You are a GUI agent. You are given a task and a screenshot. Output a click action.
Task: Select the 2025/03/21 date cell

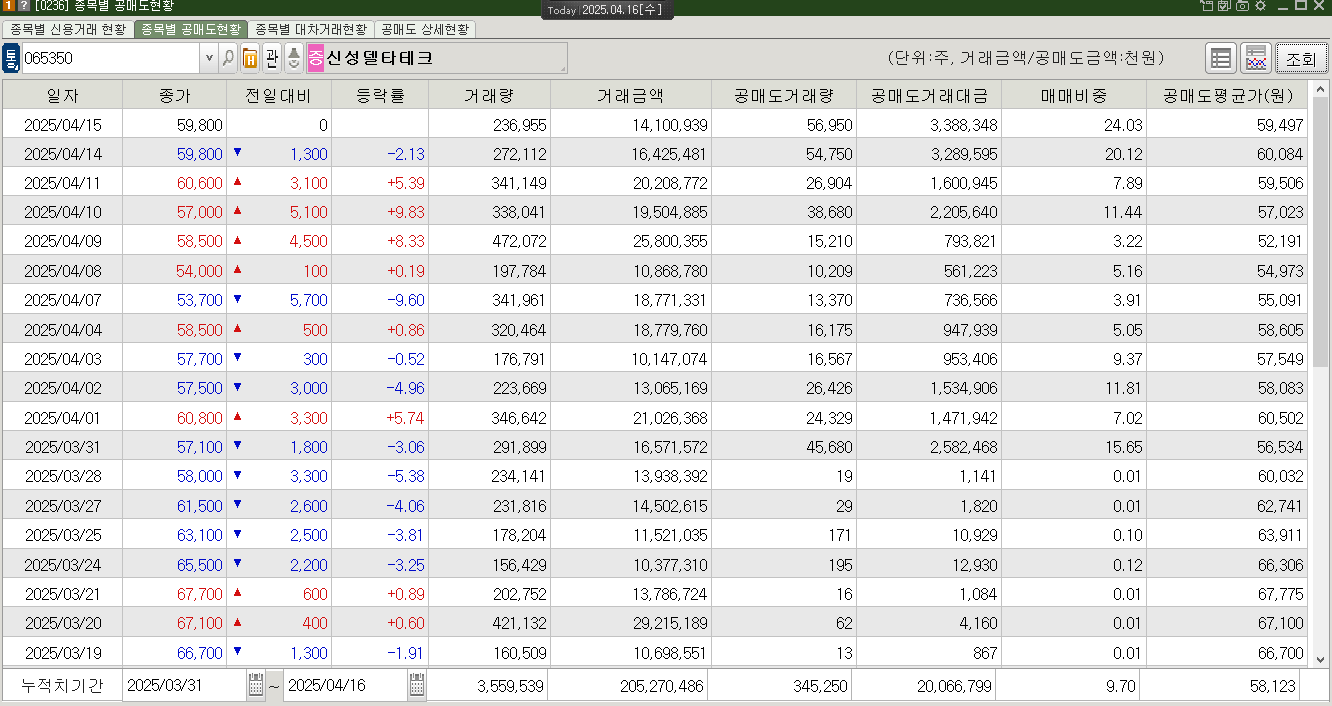click(x=63, y=594)
